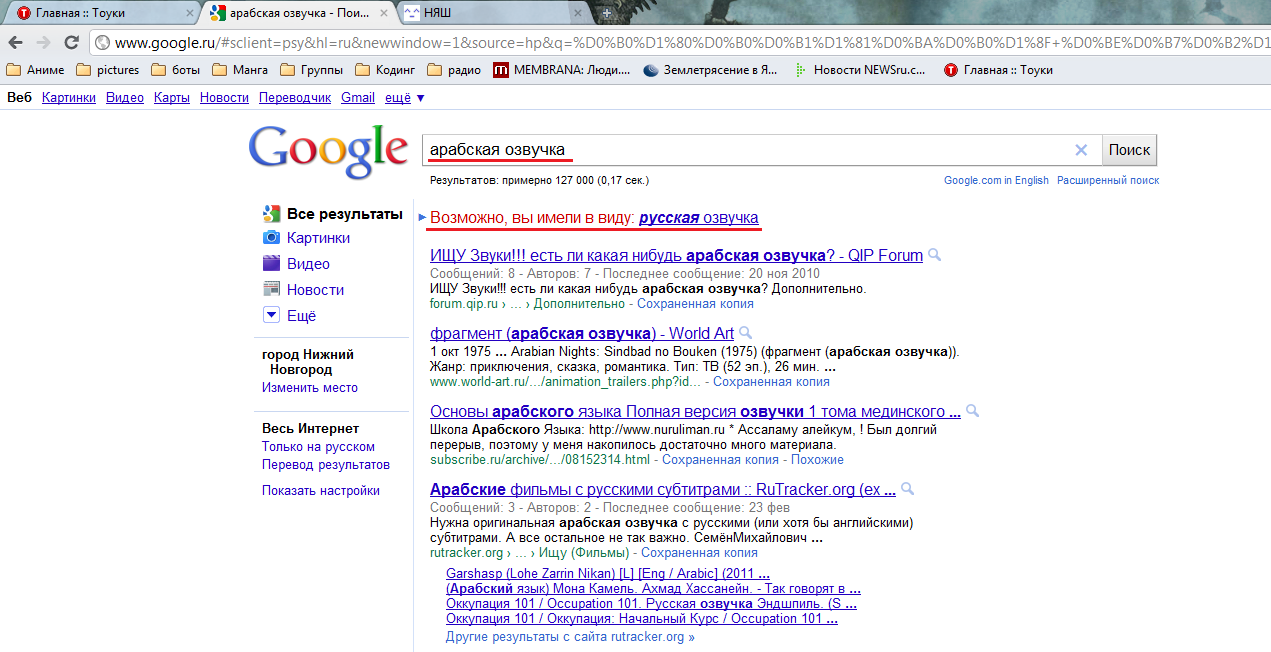The height and width of the screenshot is (652, 1271).
Task: Go forward with the browser forward arrow
Action: pos(43,43)
